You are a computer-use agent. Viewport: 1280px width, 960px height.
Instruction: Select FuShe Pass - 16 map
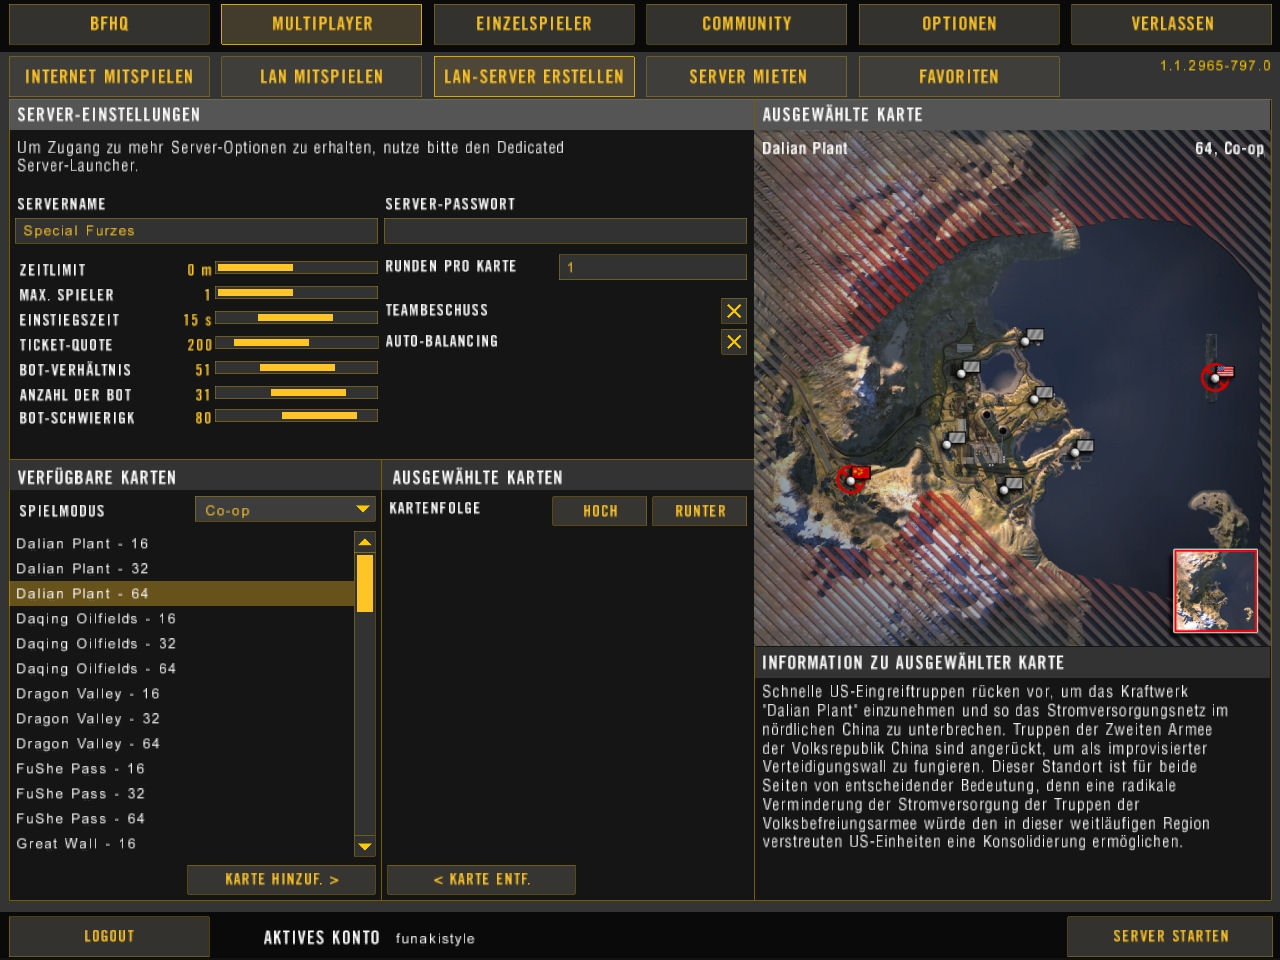click(182, 769)
